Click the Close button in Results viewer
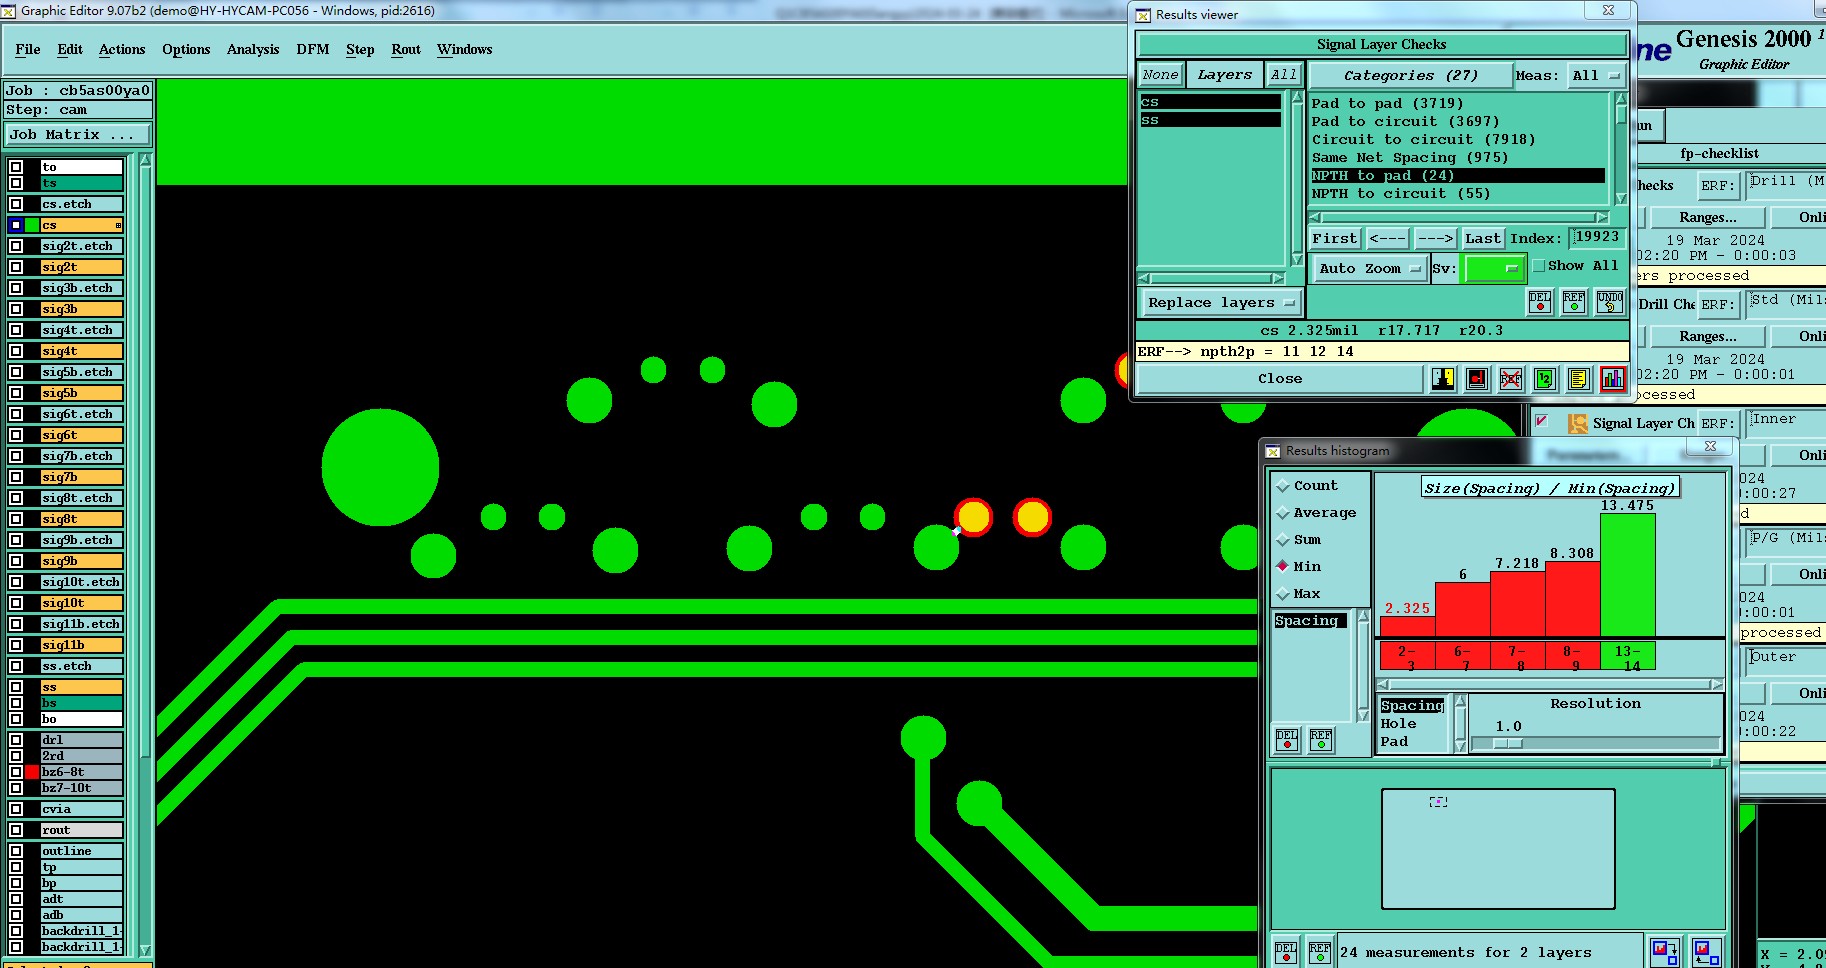 tap(1280, 379)
